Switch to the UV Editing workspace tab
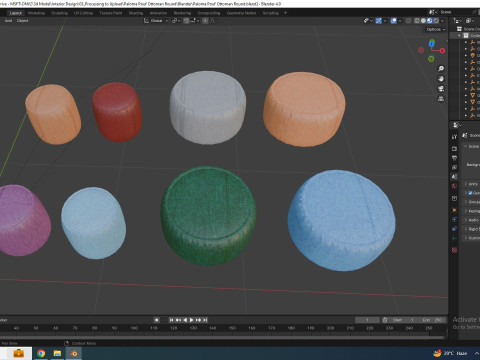The width and height of the screenshot is (480, 360). click(x=83, y=13)
